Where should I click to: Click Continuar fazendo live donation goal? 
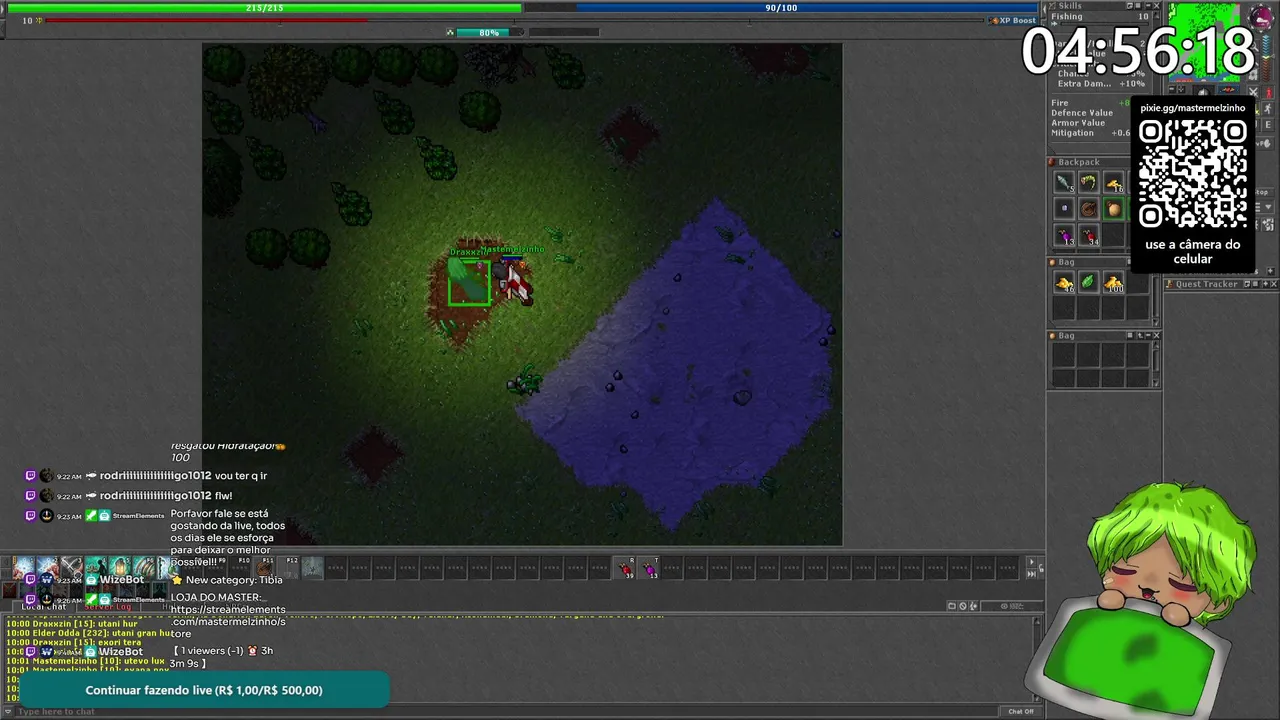pyautogui.click(x=204, y=690)
